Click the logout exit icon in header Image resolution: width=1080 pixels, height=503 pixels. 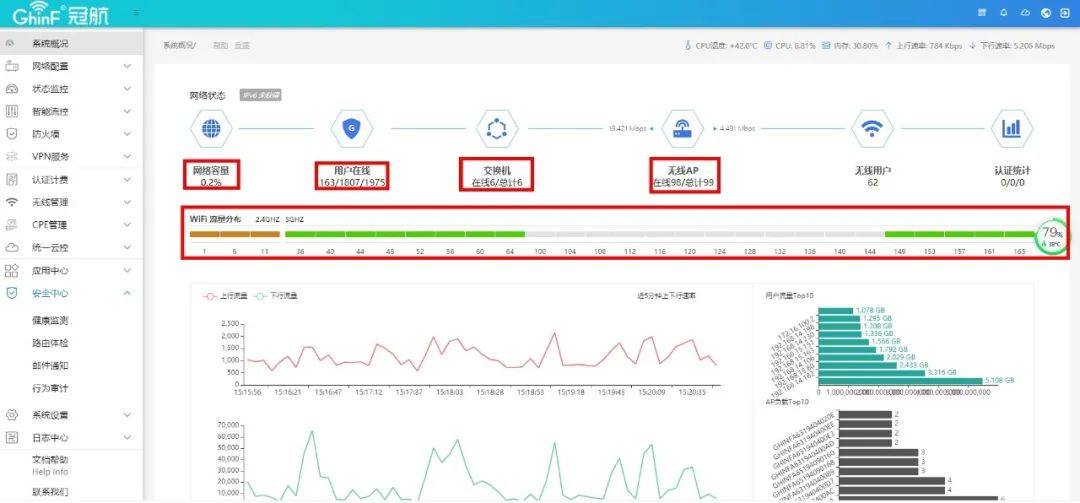(x=1066, y=12)
